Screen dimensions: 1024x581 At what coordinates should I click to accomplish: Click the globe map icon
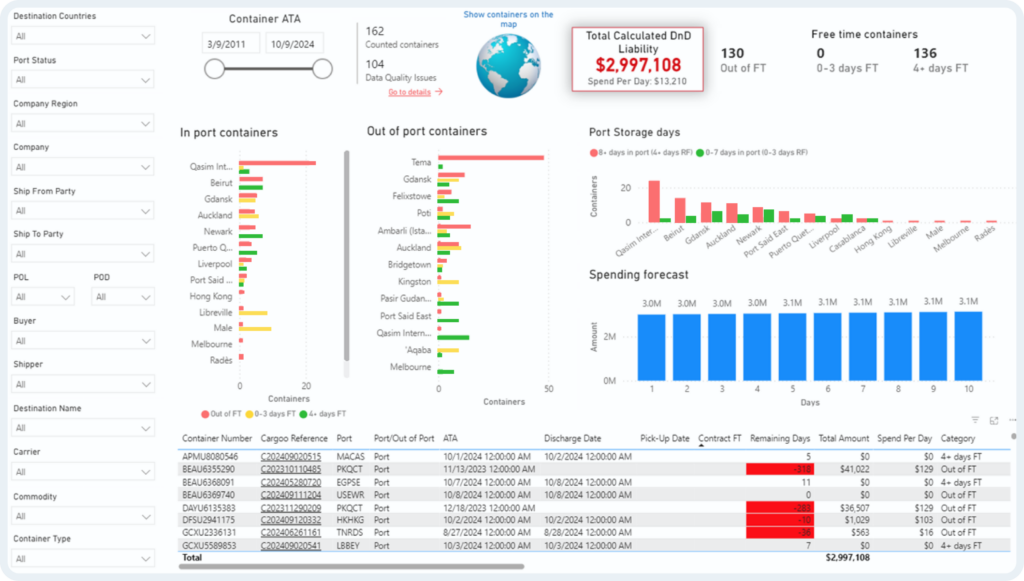pos(508,66)
